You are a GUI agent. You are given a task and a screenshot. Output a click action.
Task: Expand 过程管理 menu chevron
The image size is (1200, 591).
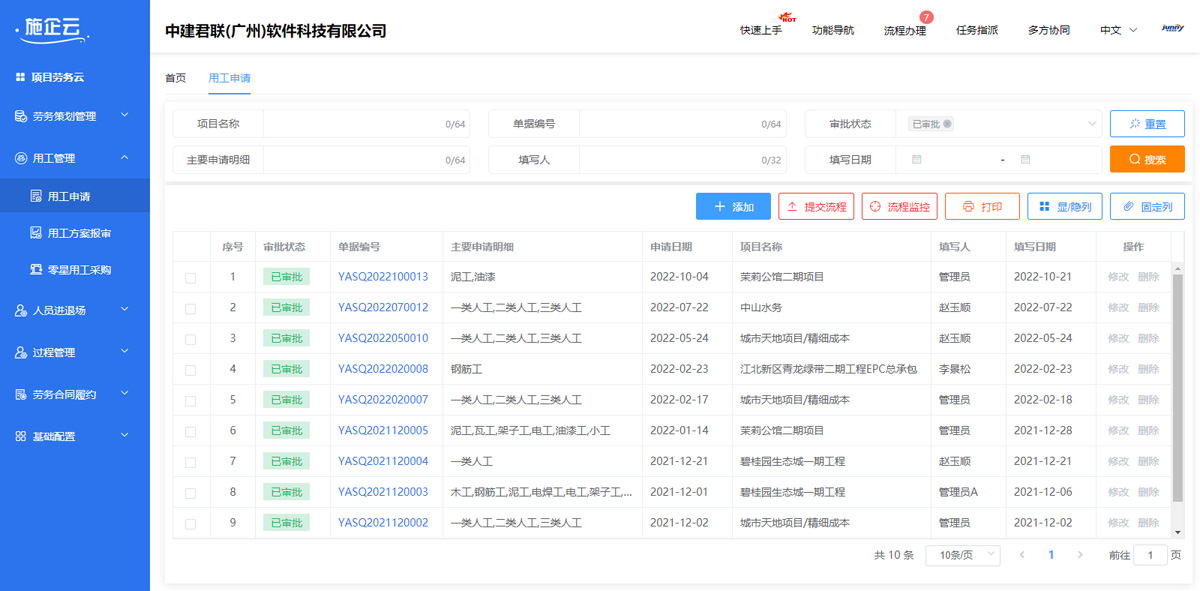[125, 352]
